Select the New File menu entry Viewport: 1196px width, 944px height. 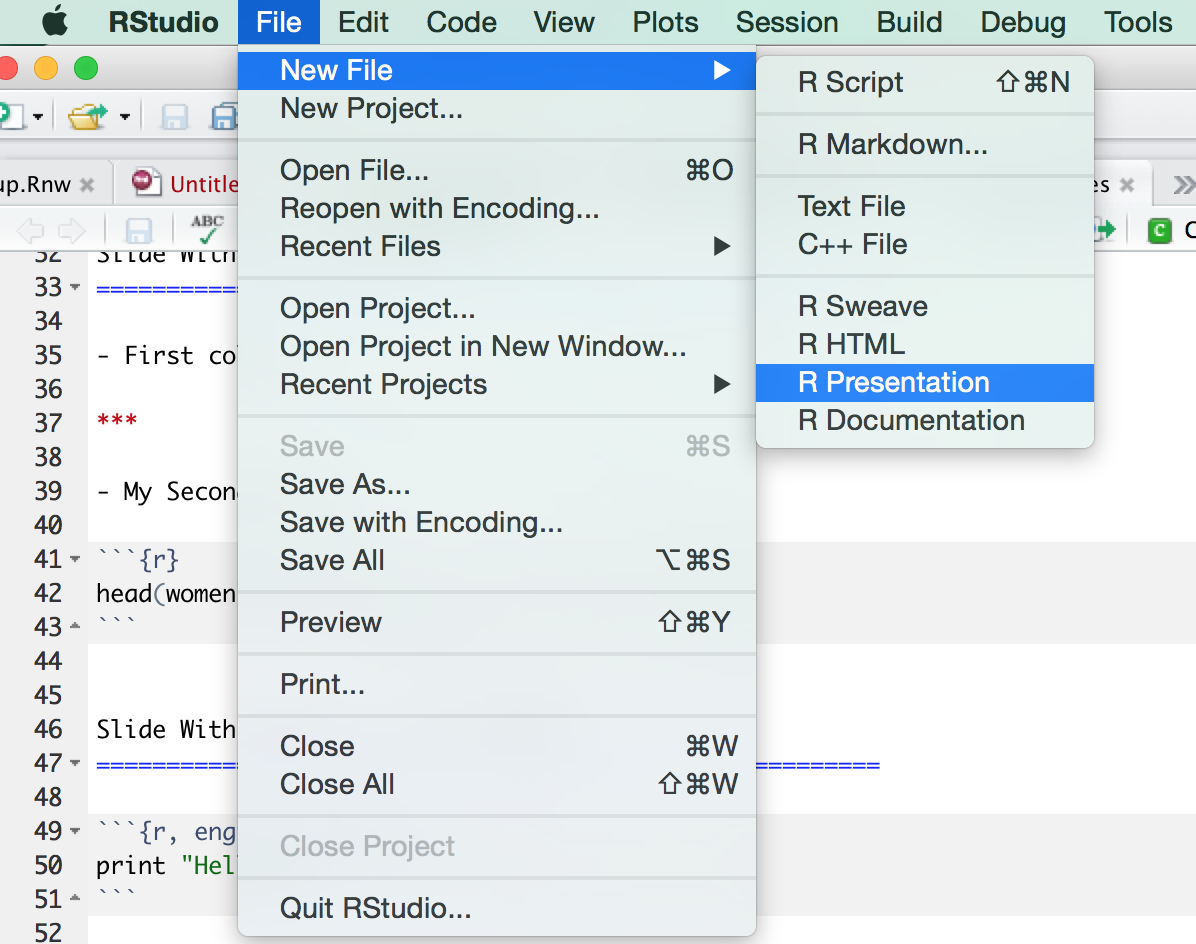pos(497,70)
